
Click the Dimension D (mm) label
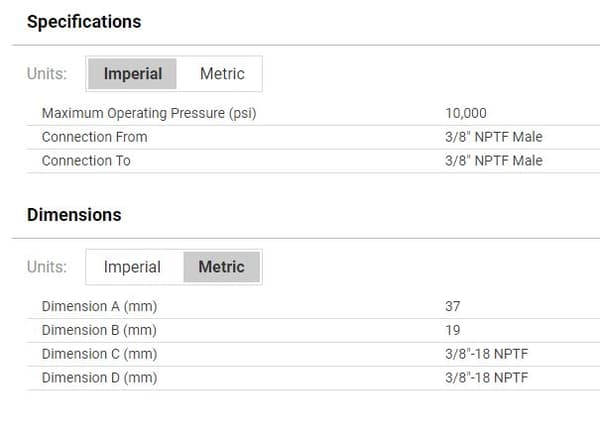click(x=99, y=378)
